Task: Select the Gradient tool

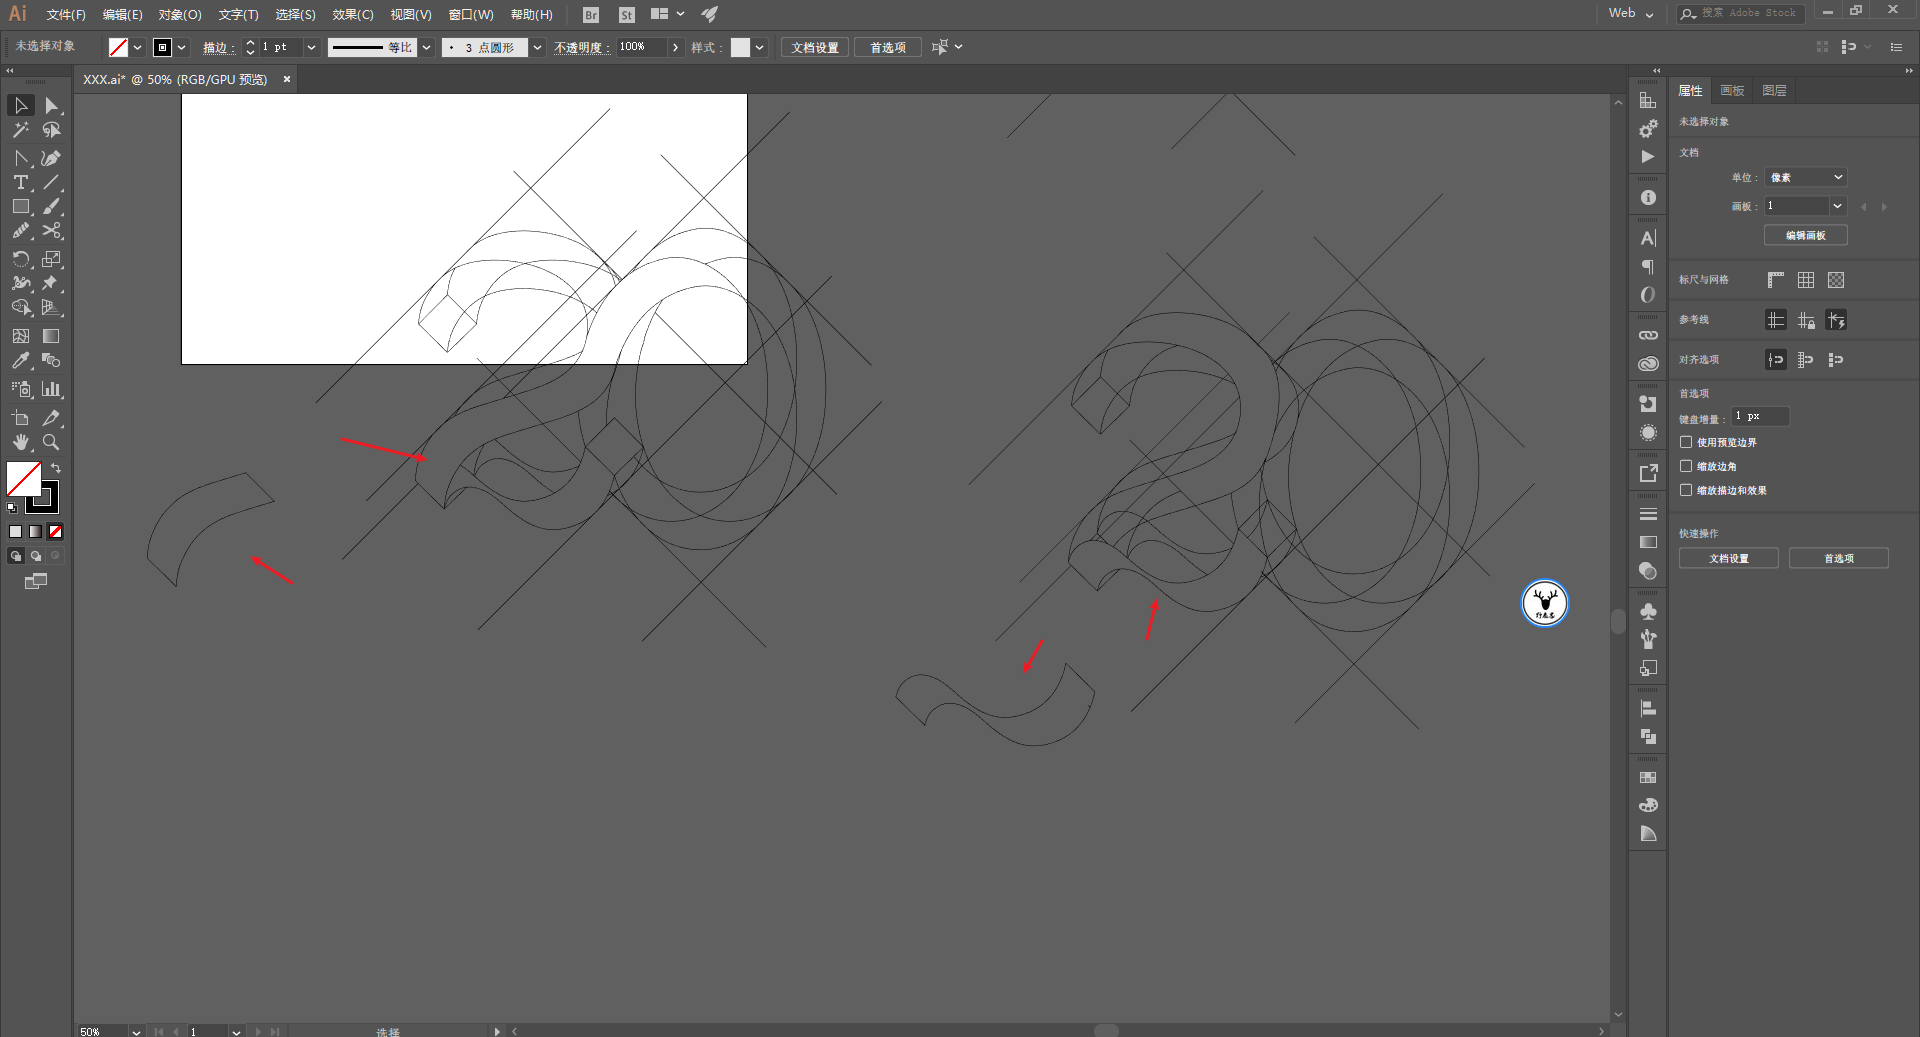Action: click(52, 336)
